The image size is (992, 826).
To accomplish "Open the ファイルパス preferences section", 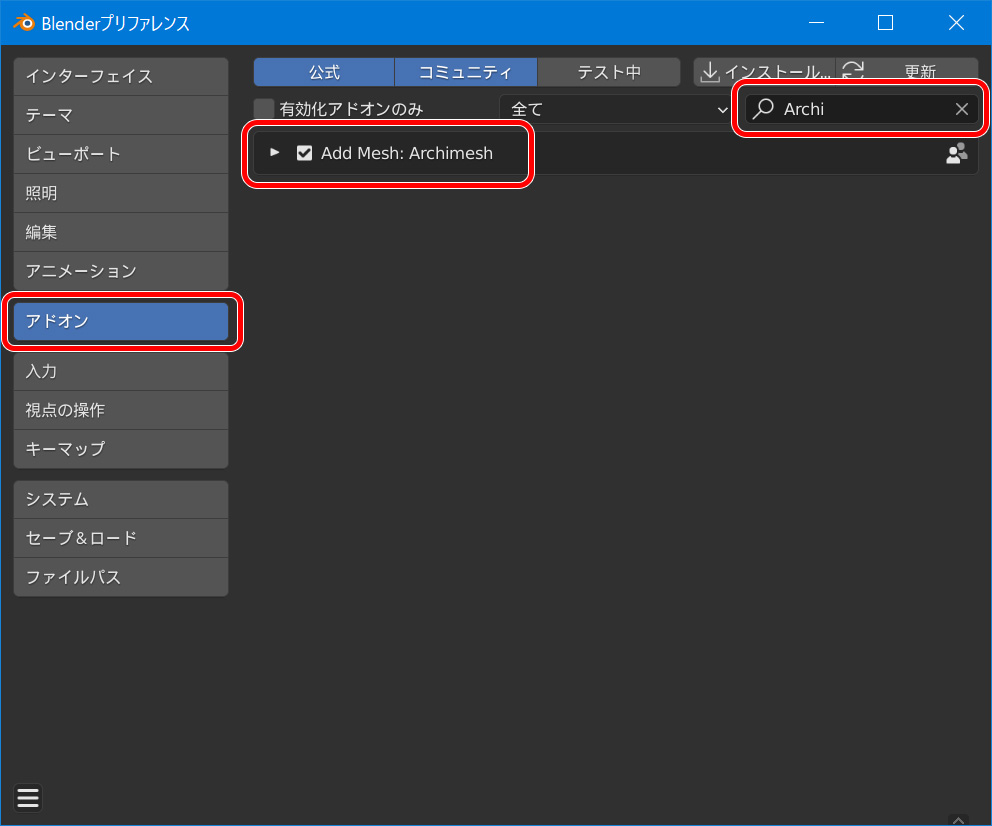I will (121, 577).
